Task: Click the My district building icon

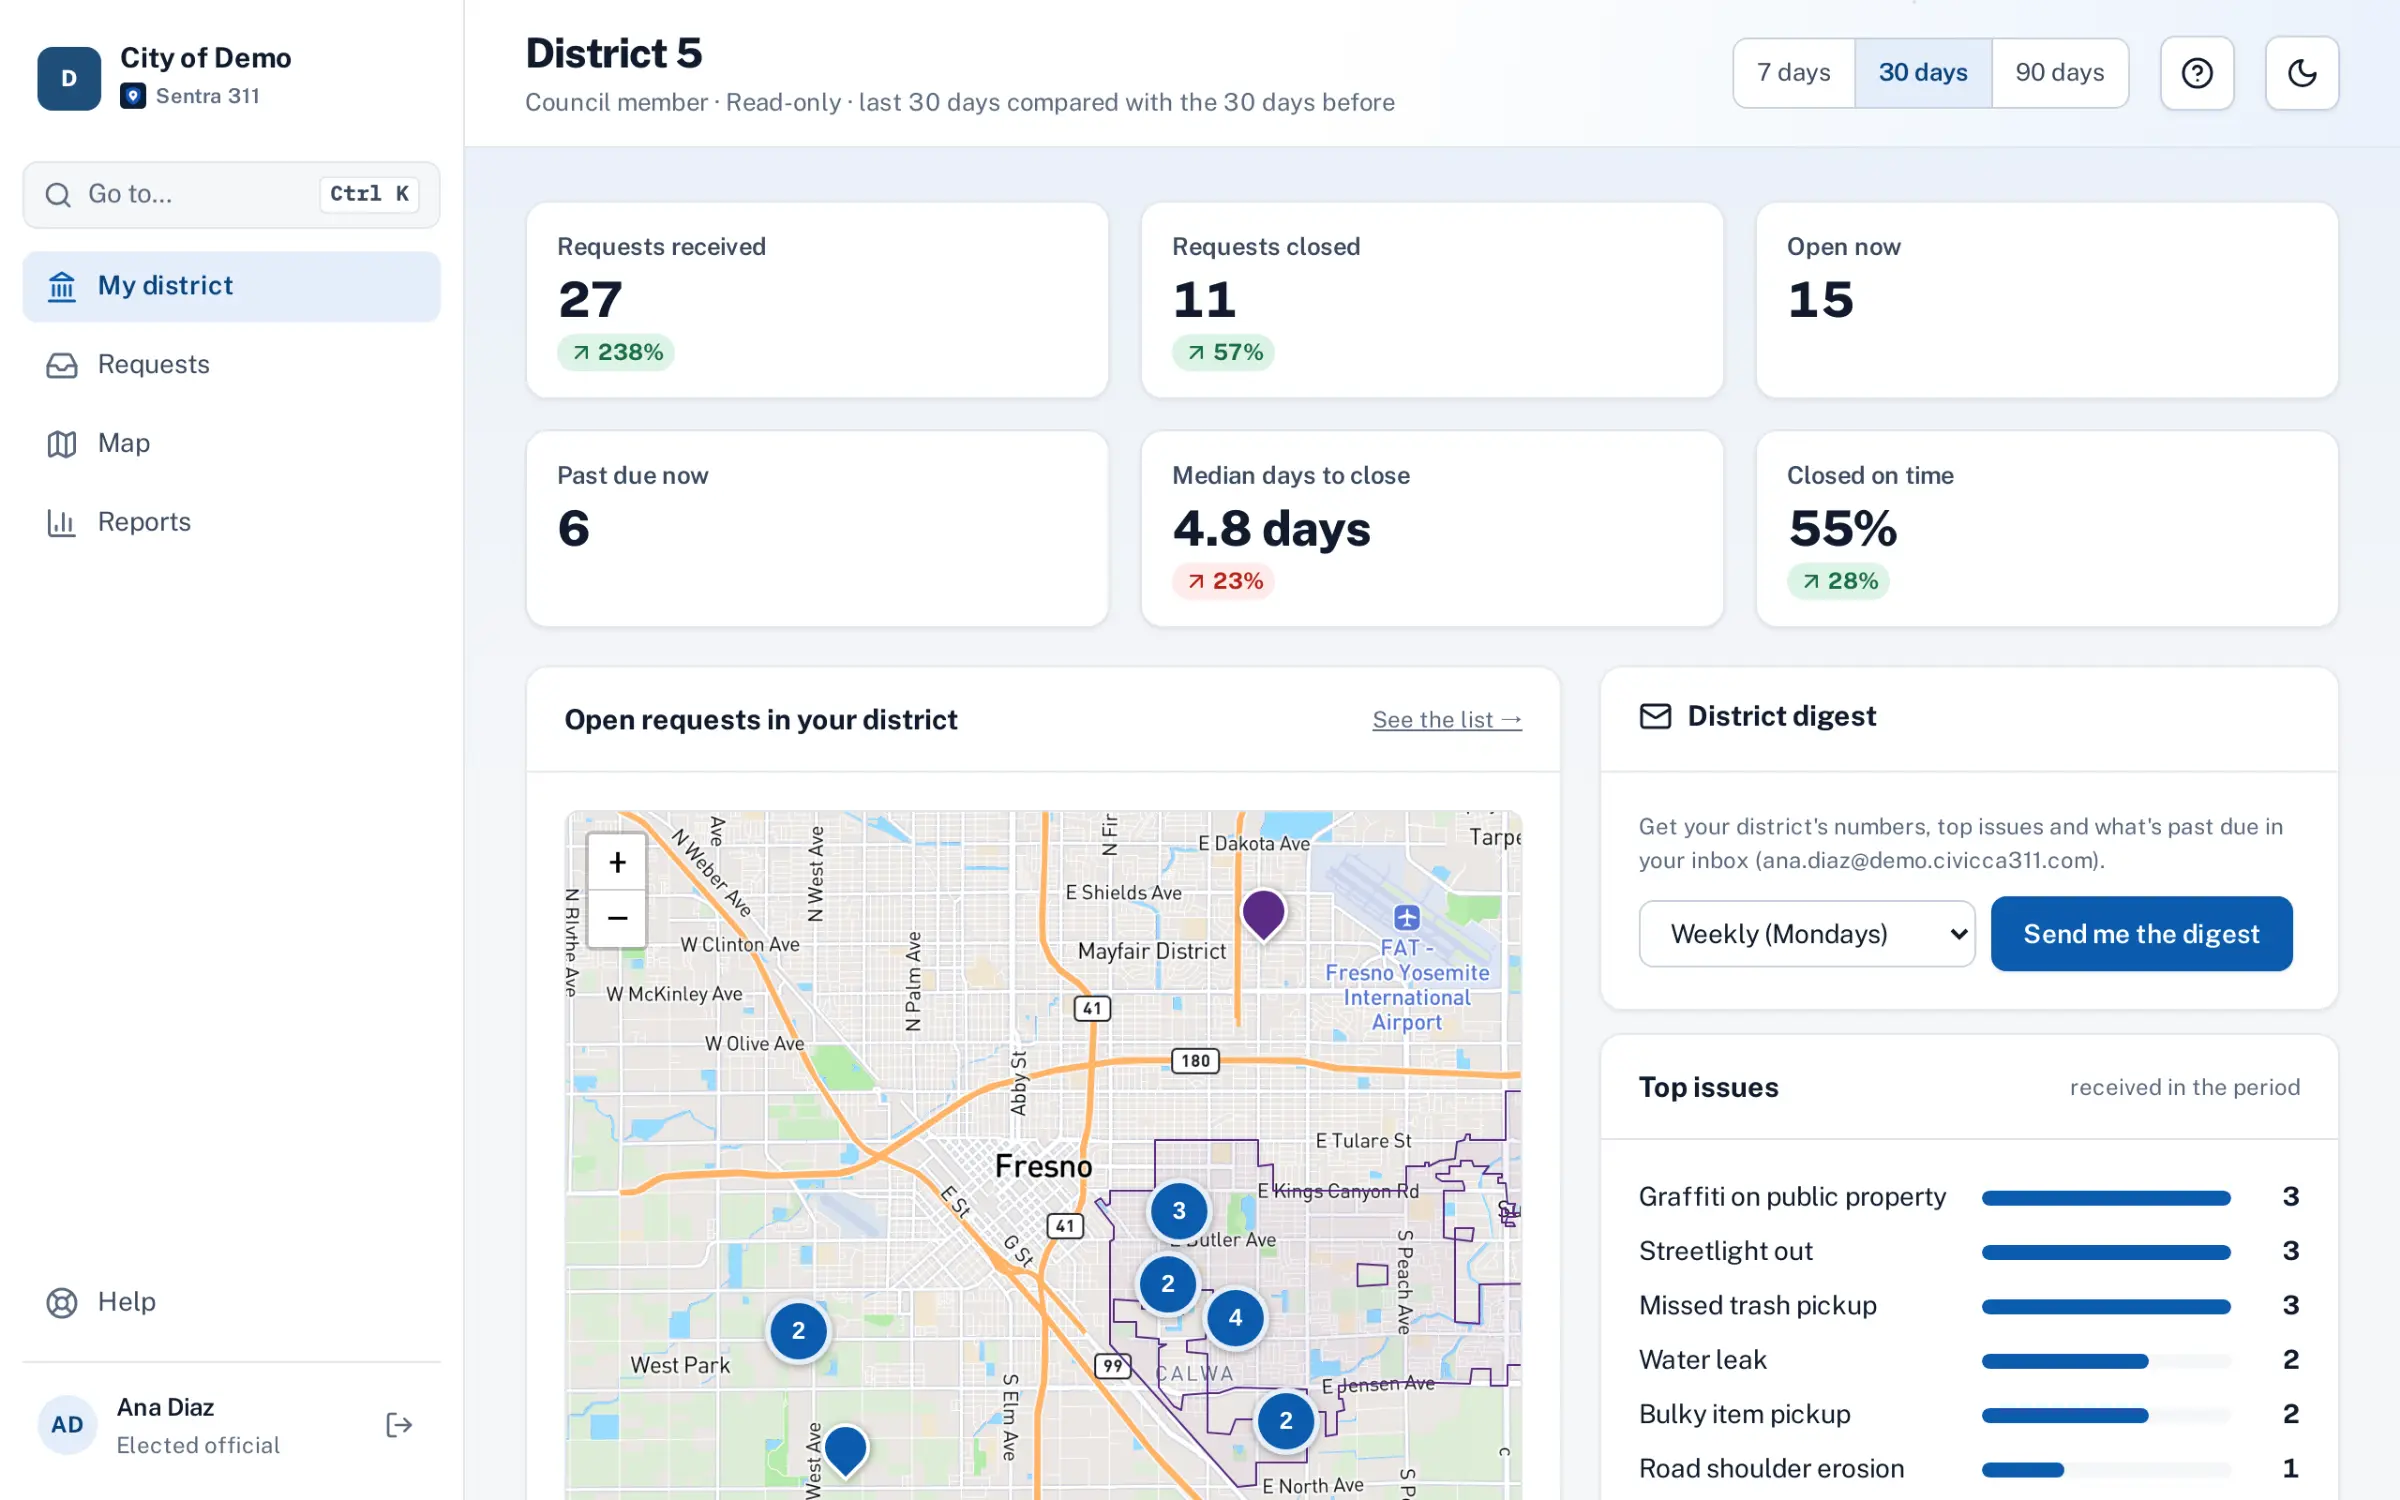Action: 62,287
